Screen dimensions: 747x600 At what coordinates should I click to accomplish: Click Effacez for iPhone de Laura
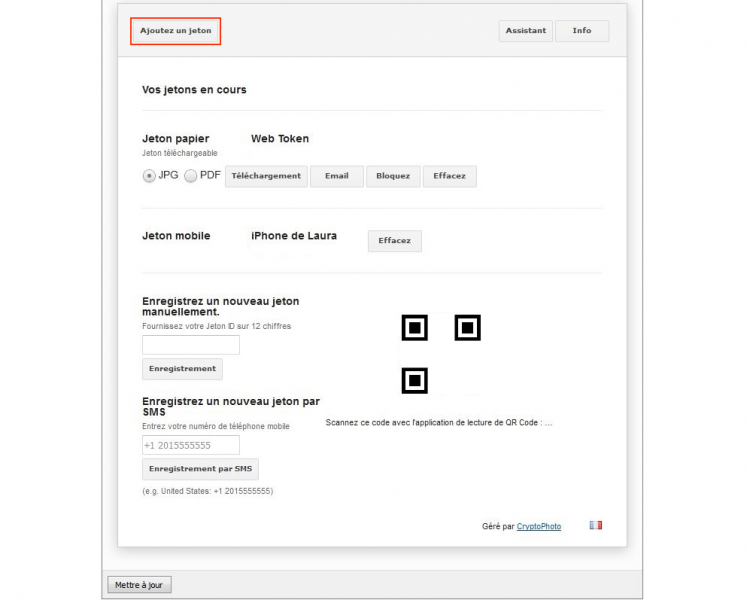coord(395,241)
